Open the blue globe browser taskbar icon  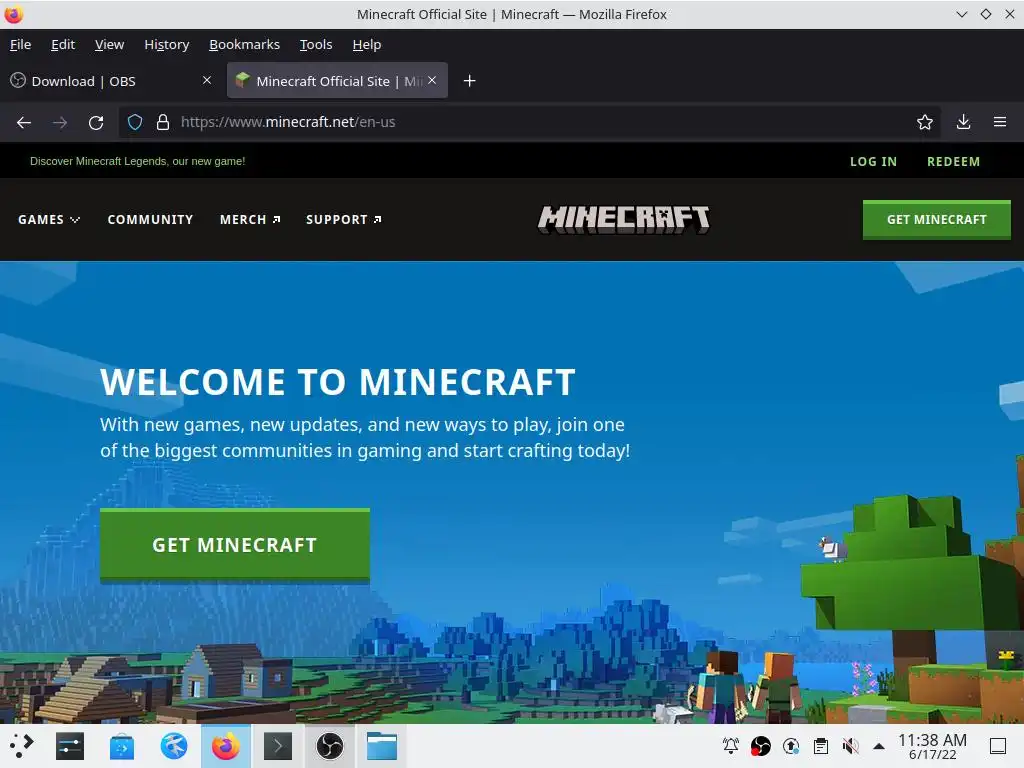click(x=174, y=746)
